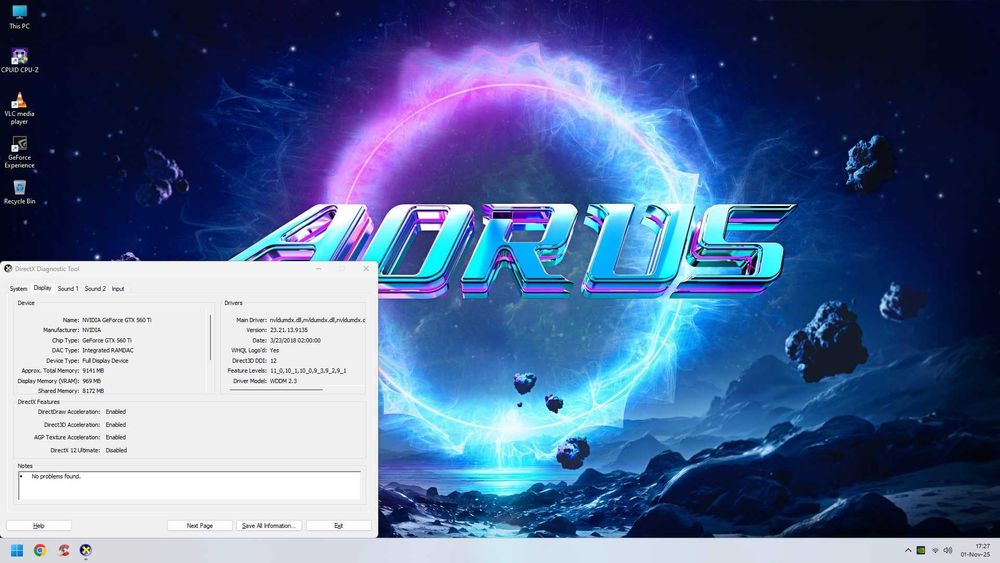Image resolution: width=1000 pixels, height=563 pixels.
Task: Select DirectX Diagnostic Tool taskbar icon
Action: [85, 550]
